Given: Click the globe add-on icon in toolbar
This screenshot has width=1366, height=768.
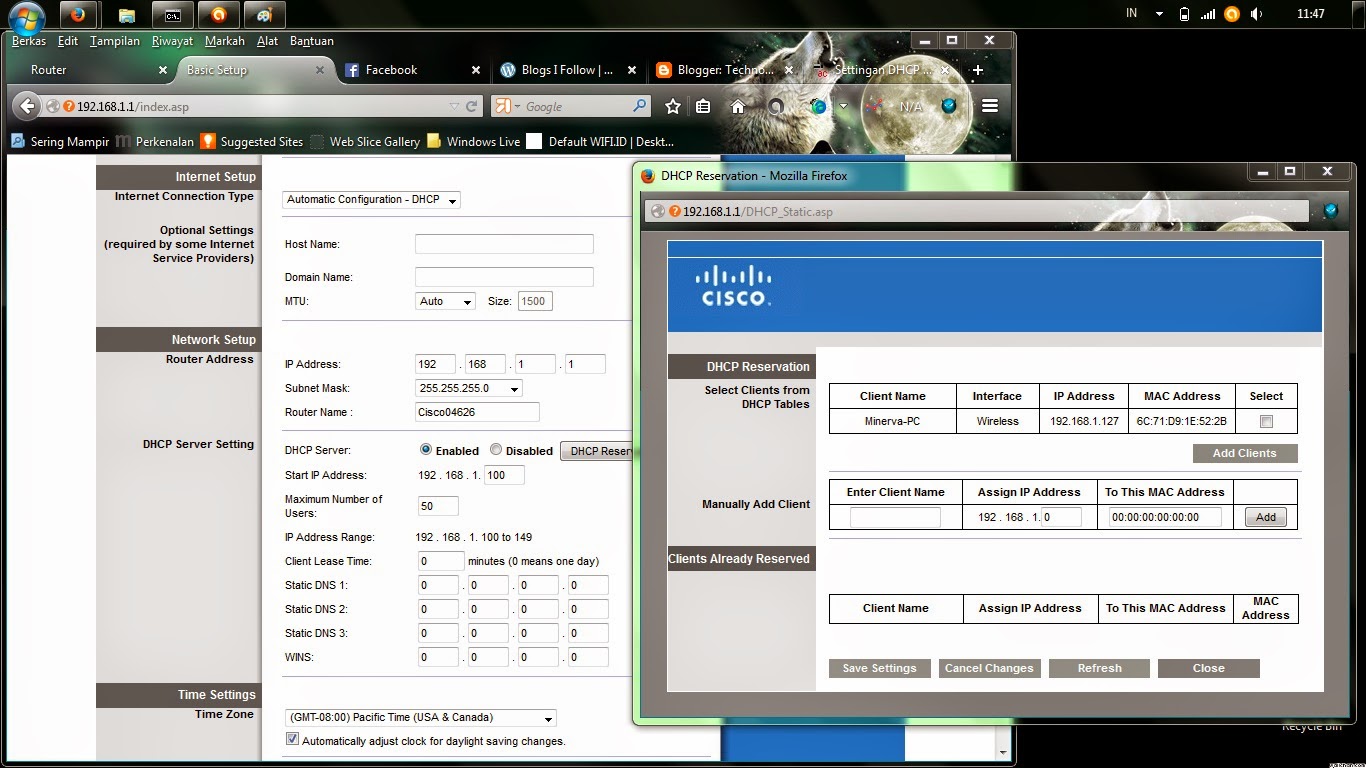Looking at the screenshot, I should [x=820, y=106].
